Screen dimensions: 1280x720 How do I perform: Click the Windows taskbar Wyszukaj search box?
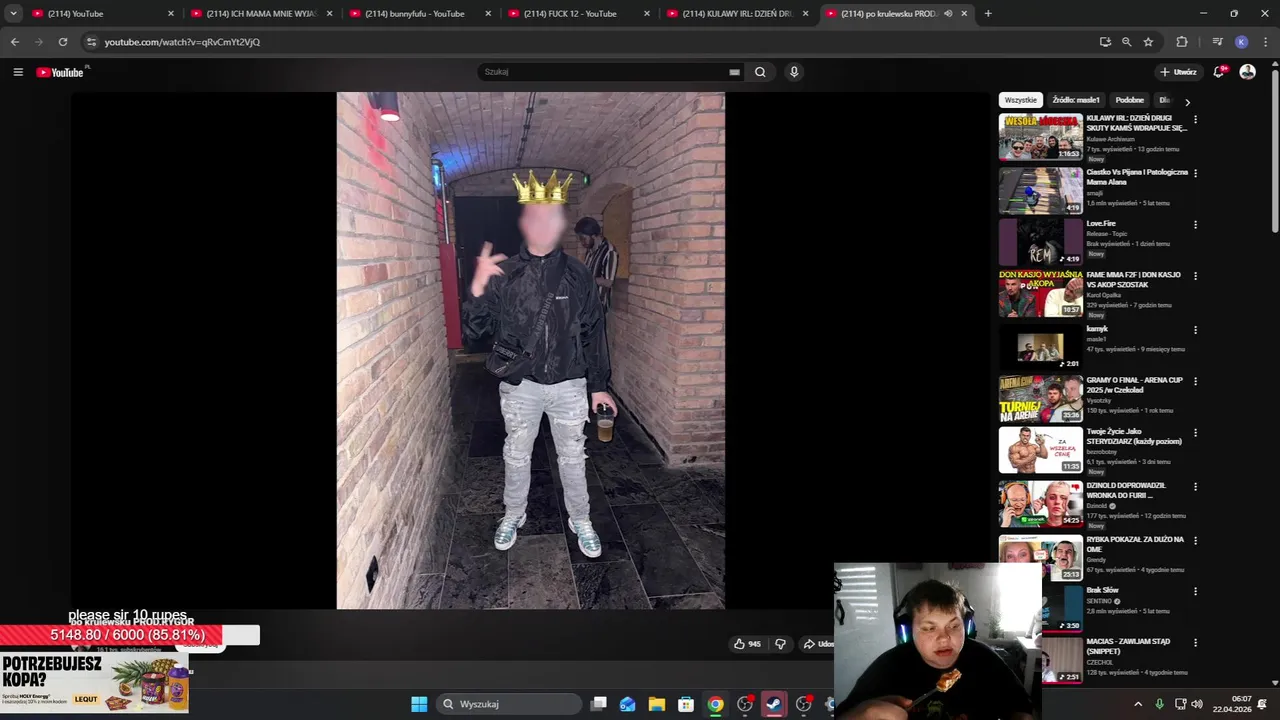pyautogui.click(x=508, y=704)
